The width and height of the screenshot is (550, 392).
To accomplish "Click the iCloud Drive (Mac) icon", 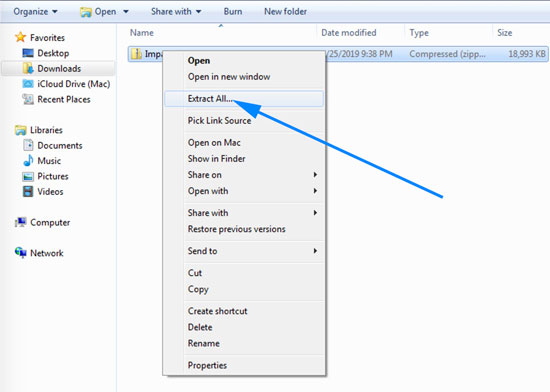I will pos(28,84).
